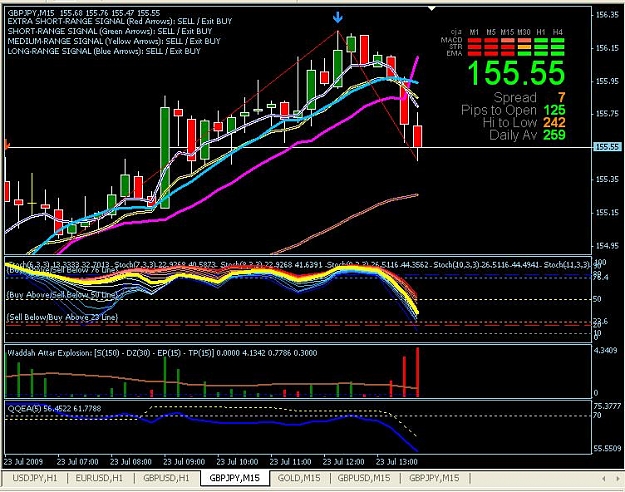Click the Spread value 7
This screenshot has width=625, height=492.
(x=561, y=97)
